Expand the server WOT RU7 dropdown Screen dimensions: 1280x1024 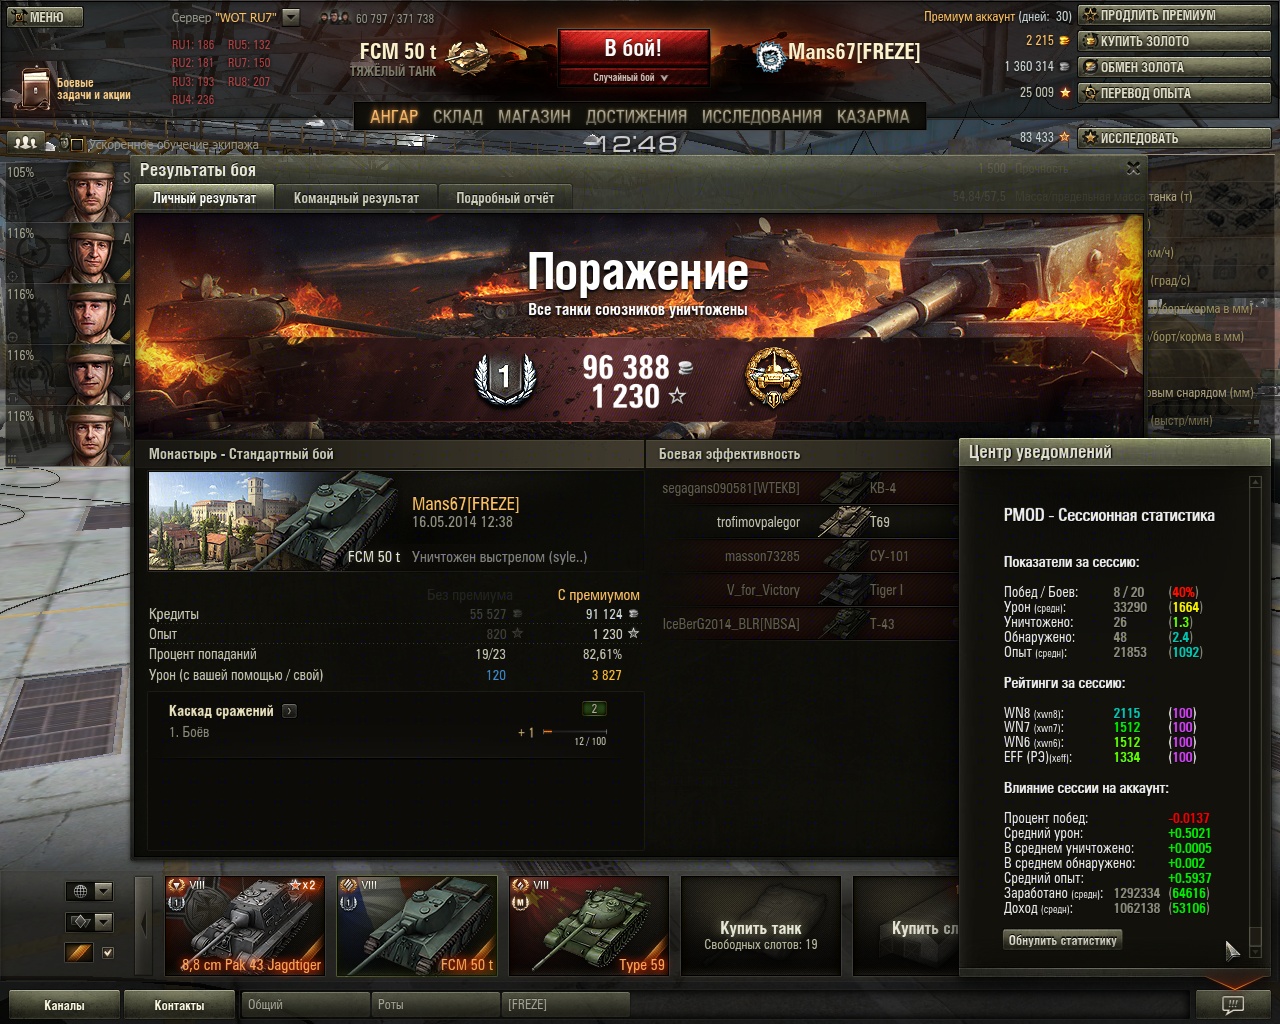[291, 17]
